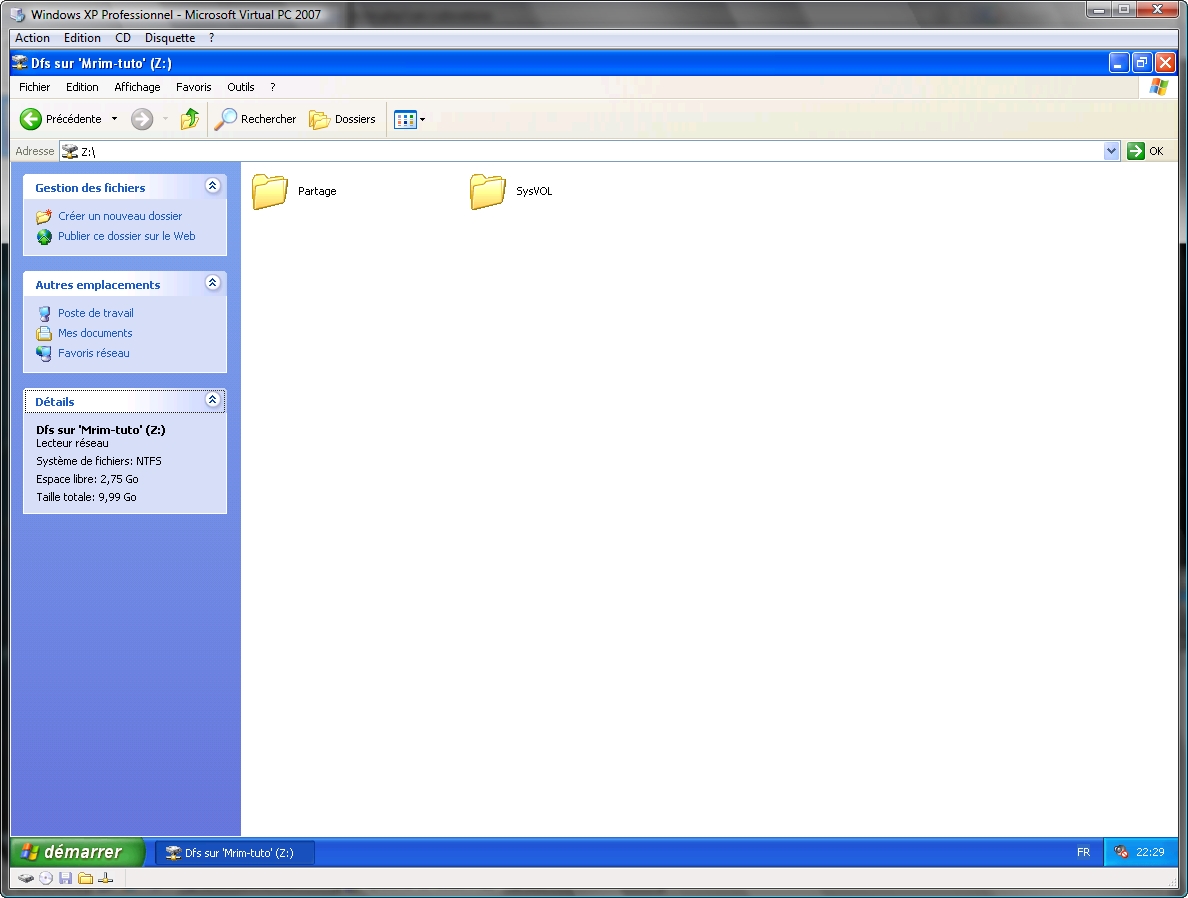Click Publier ce dossier sur le Web
The image size is (1188, 898).
[127, 236]
